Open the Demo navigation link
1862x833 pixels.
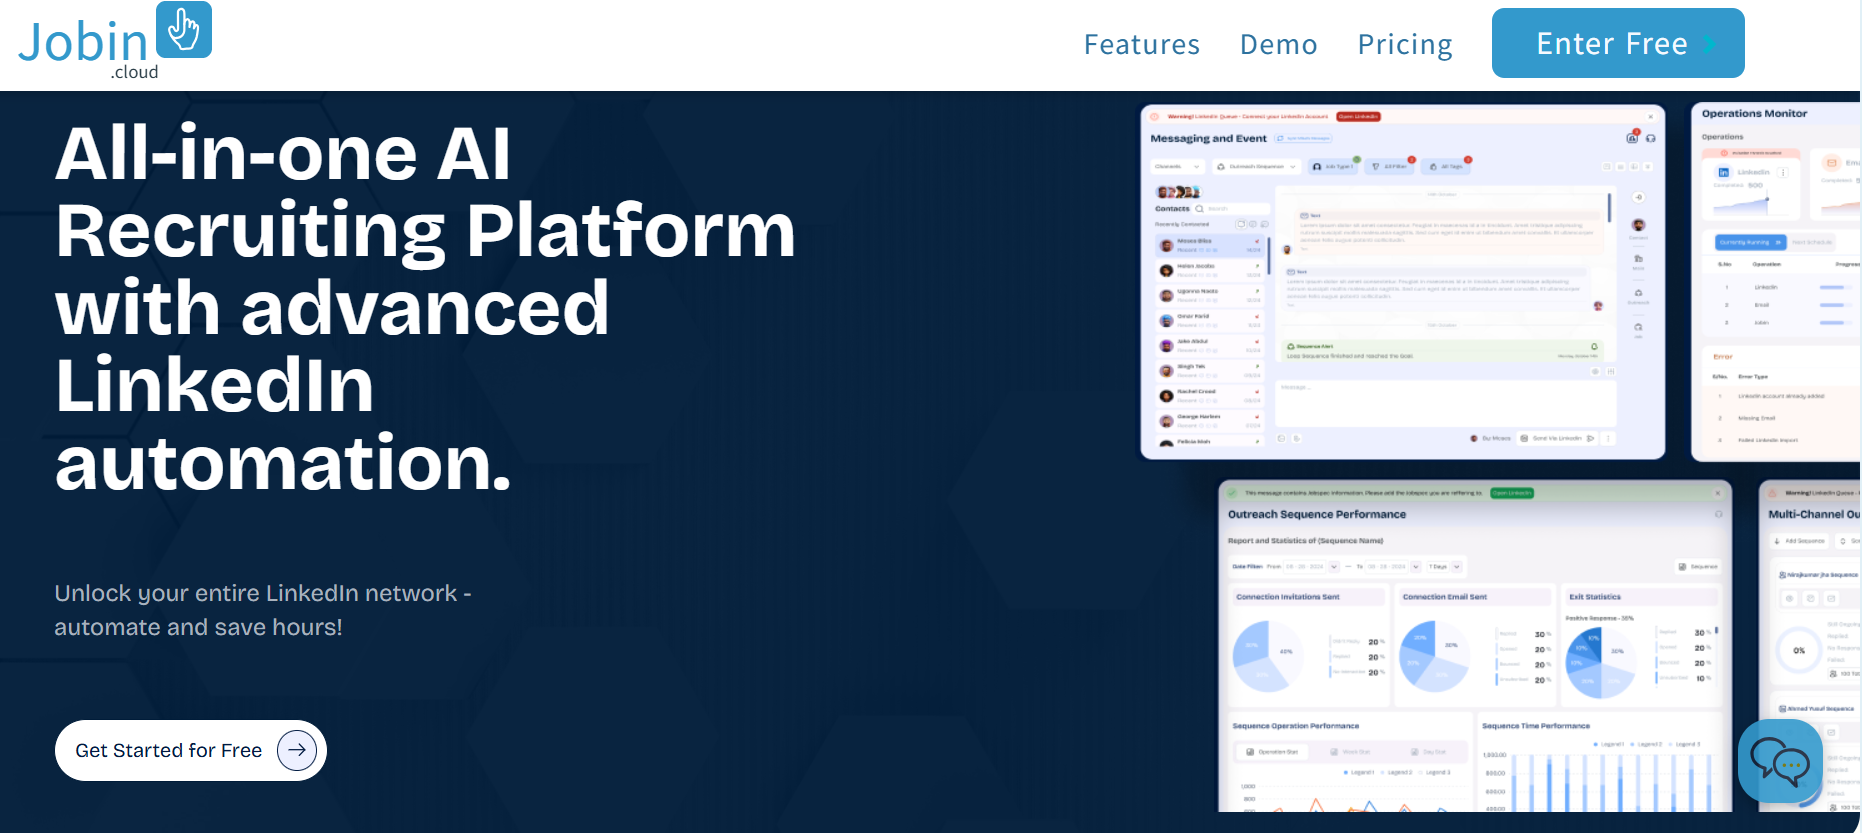(1279, 44)
